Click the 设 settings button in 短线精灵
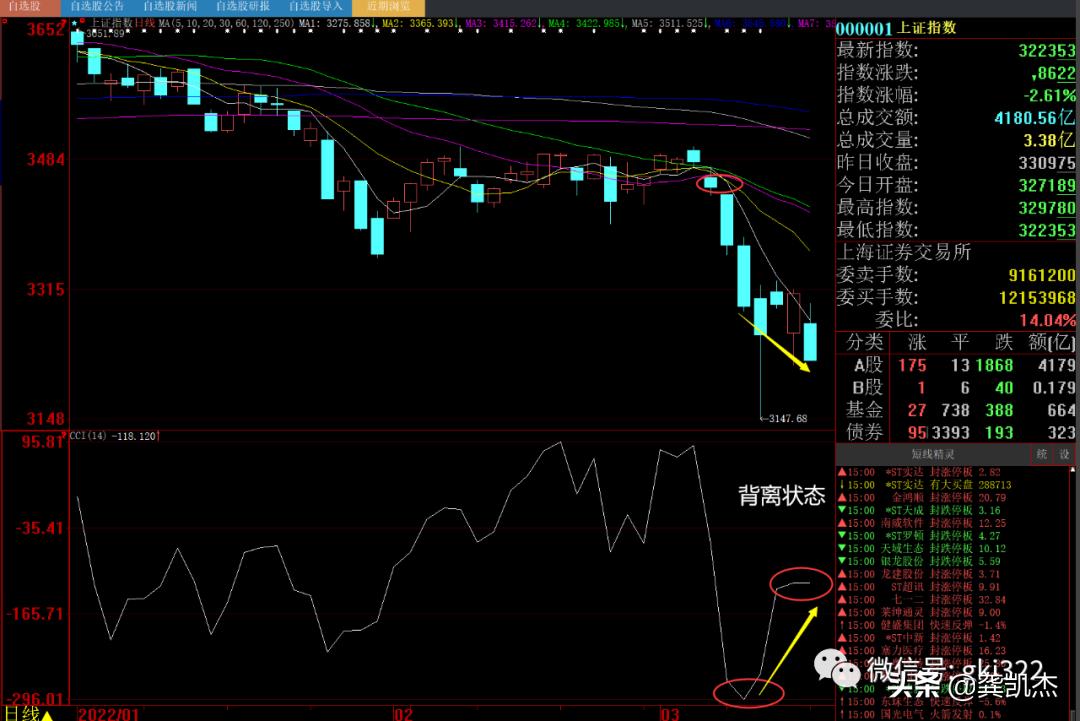Image resolution: width=1080 pixels, height=721 pixels. click(x=1064, y=454)
